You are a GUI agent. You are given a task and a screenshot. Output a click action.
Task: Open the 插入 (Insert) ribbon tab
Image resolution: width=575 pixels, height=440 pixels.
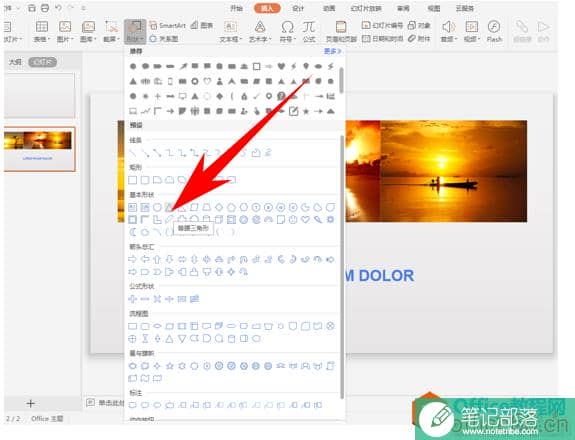click(267, 8)
